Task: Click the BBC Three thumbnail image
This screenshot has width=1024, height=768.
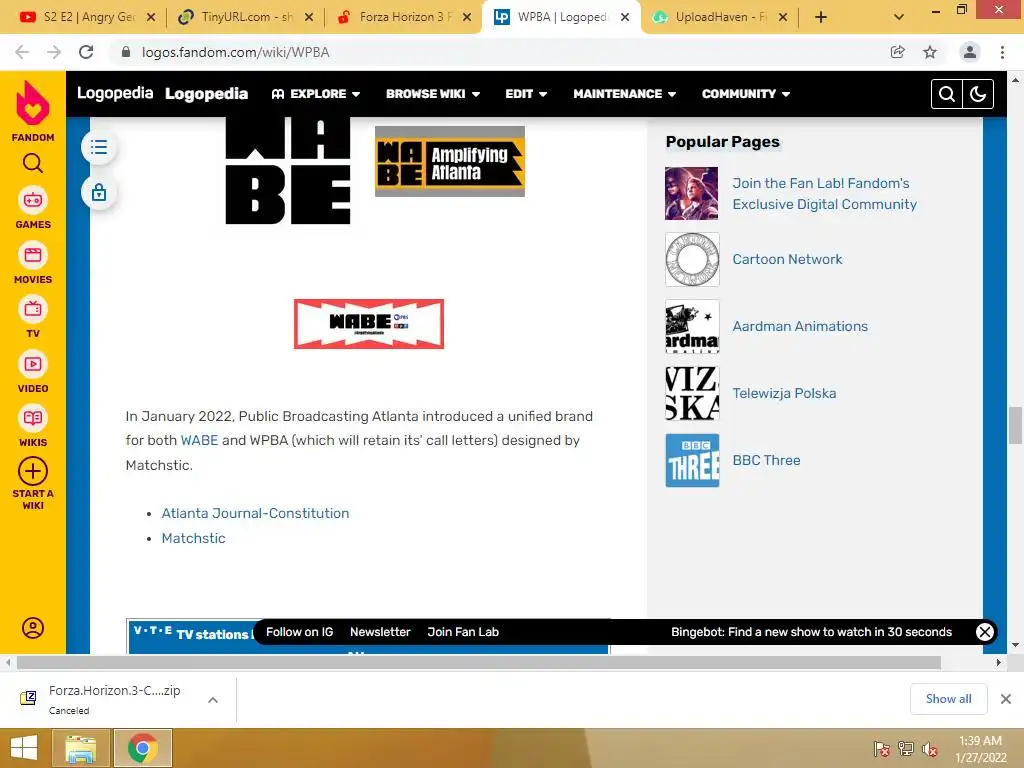Action: (x=692, y=460)
